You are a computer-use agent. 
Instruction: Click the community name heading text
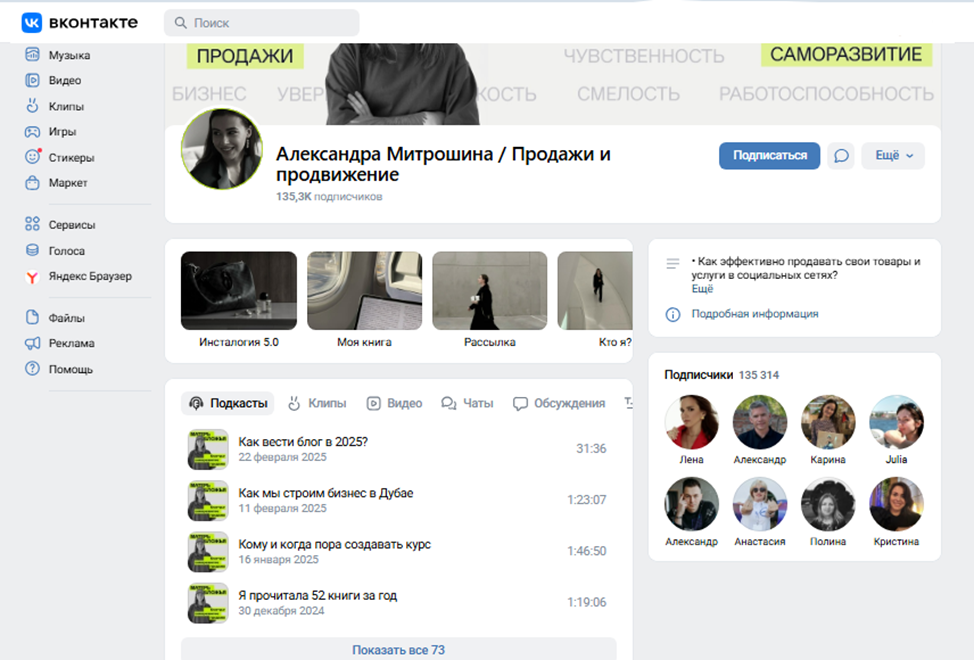coord(443,164)
